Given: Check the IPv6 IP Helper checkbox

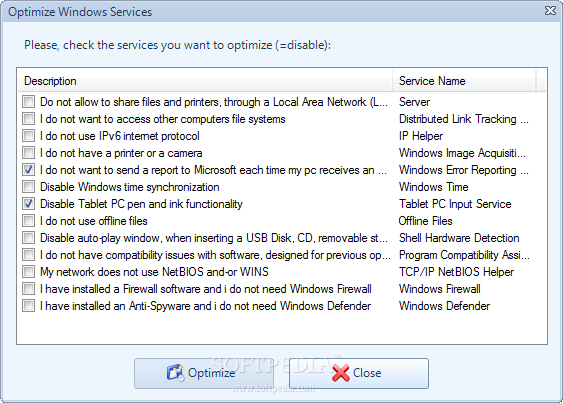Looking at the screenshot, I should [28, 136].
